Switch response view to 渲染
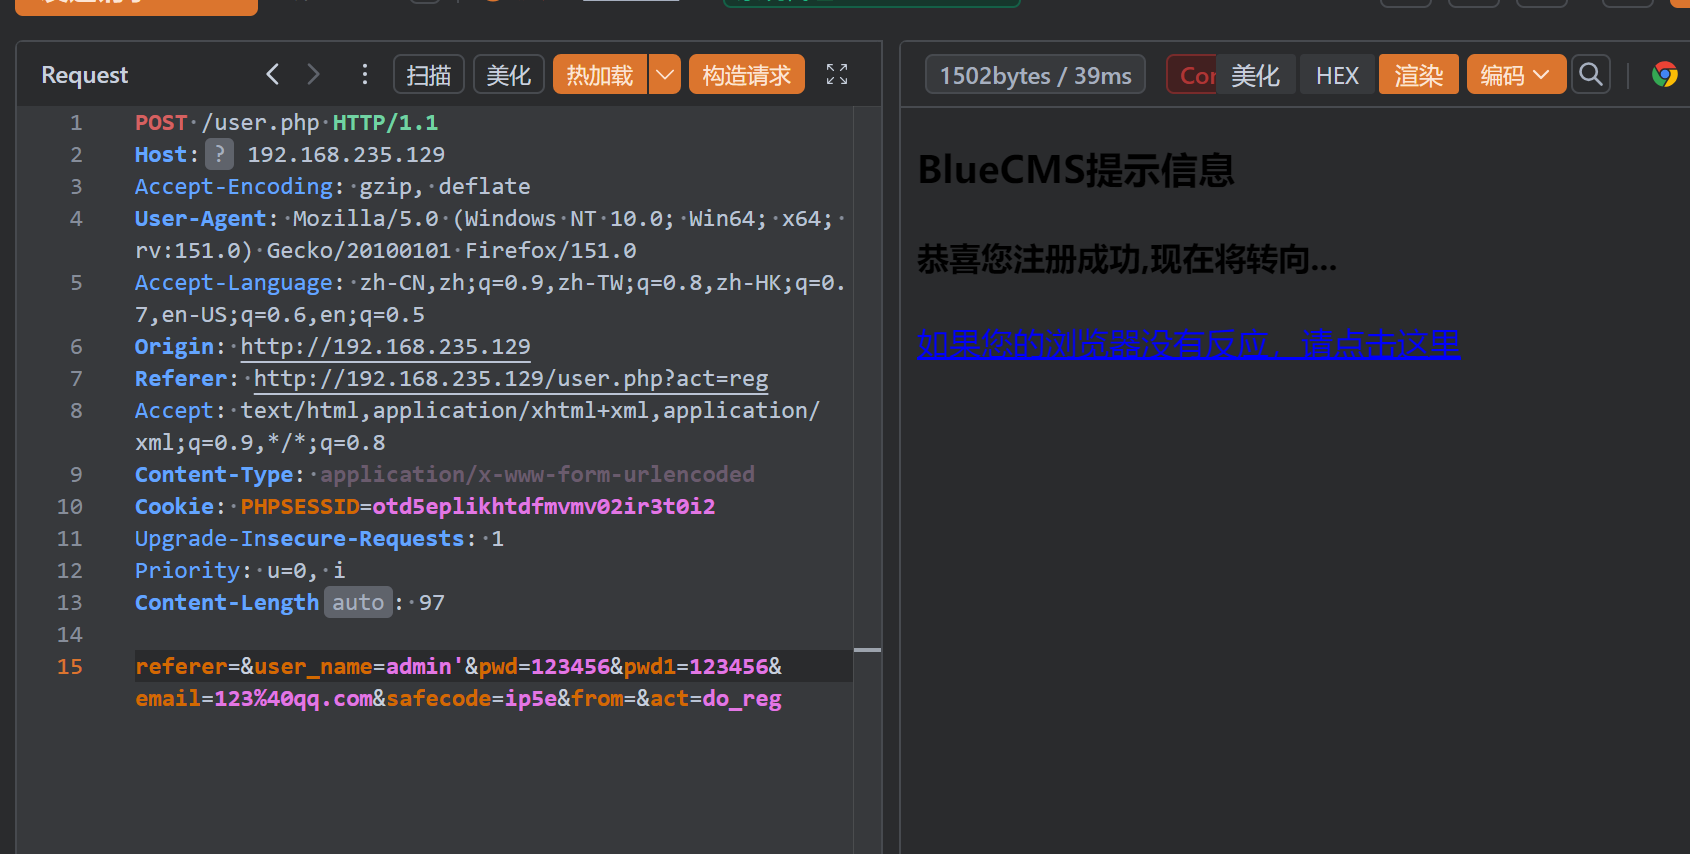This screenshot has height=854, width=1690. point(1419,75)
